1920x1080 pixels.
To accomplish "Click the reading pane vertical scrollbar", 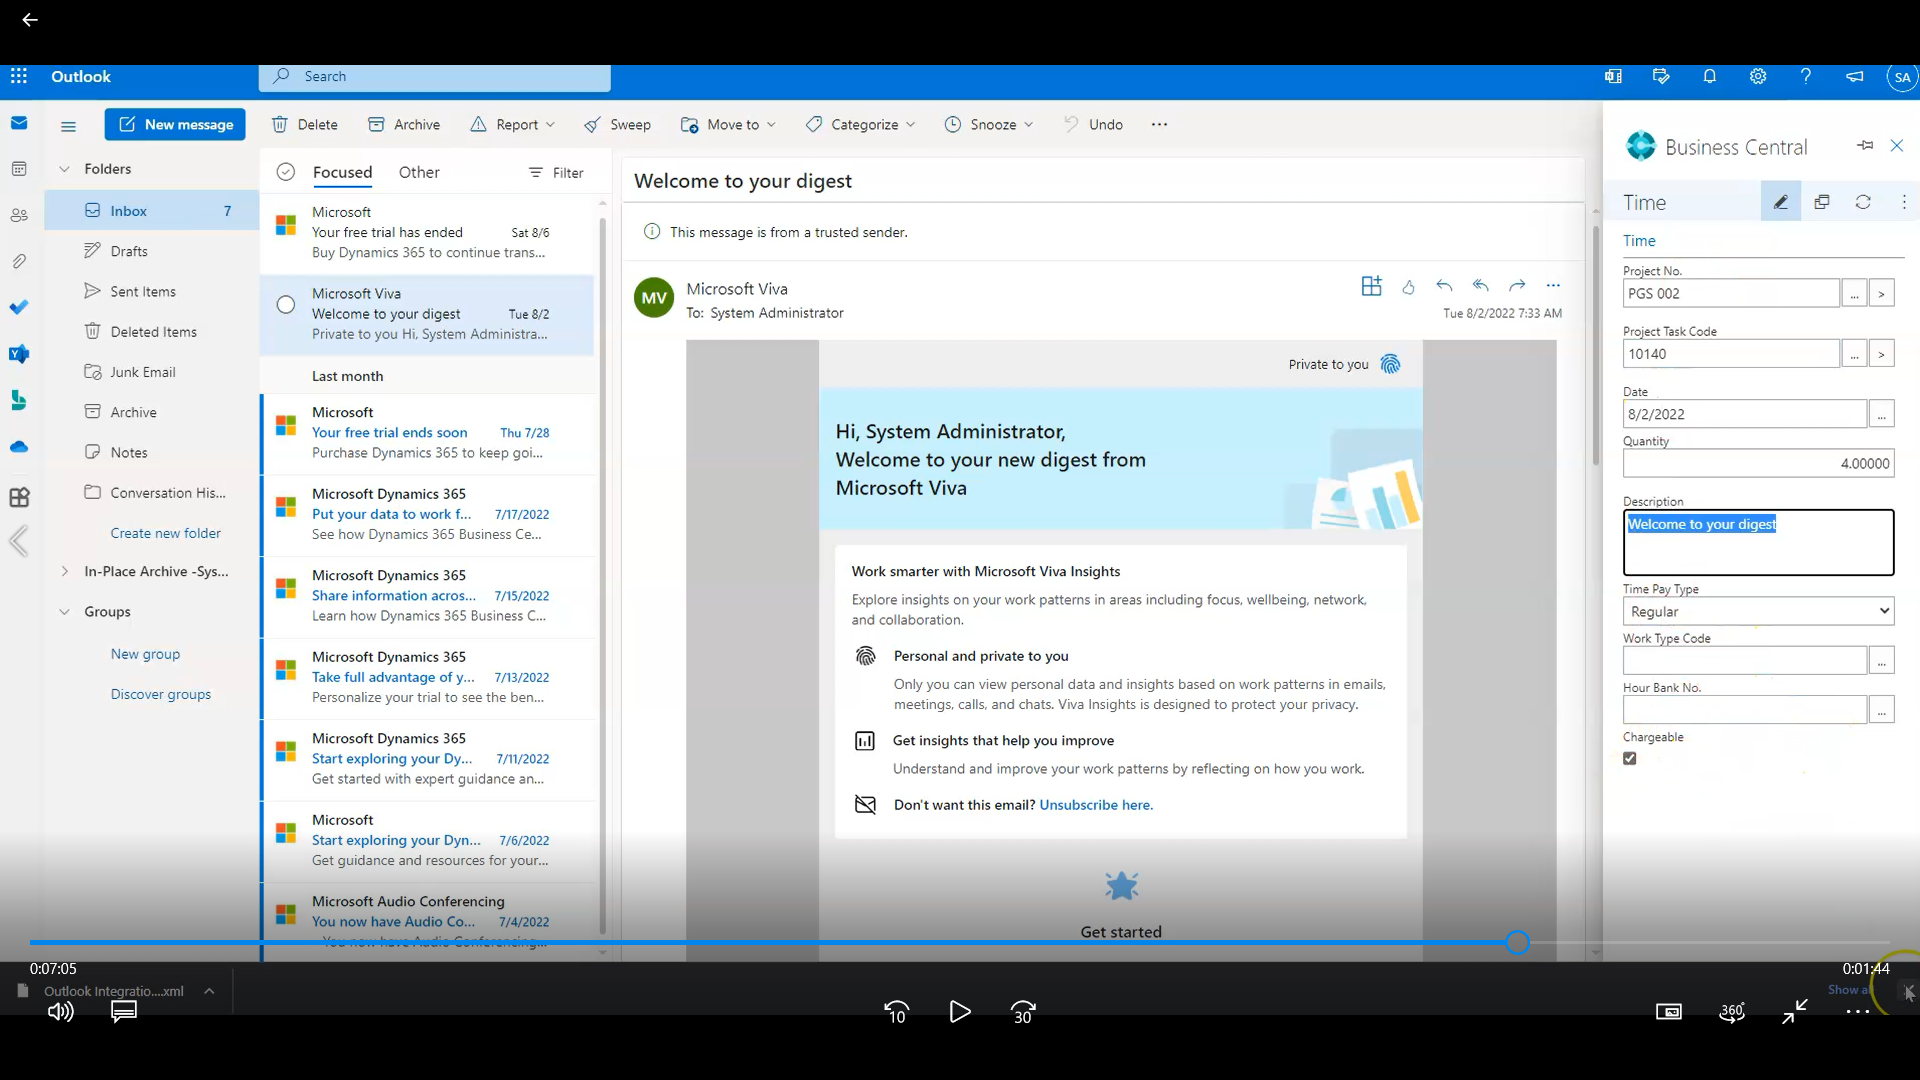I will coord(1596,345).
